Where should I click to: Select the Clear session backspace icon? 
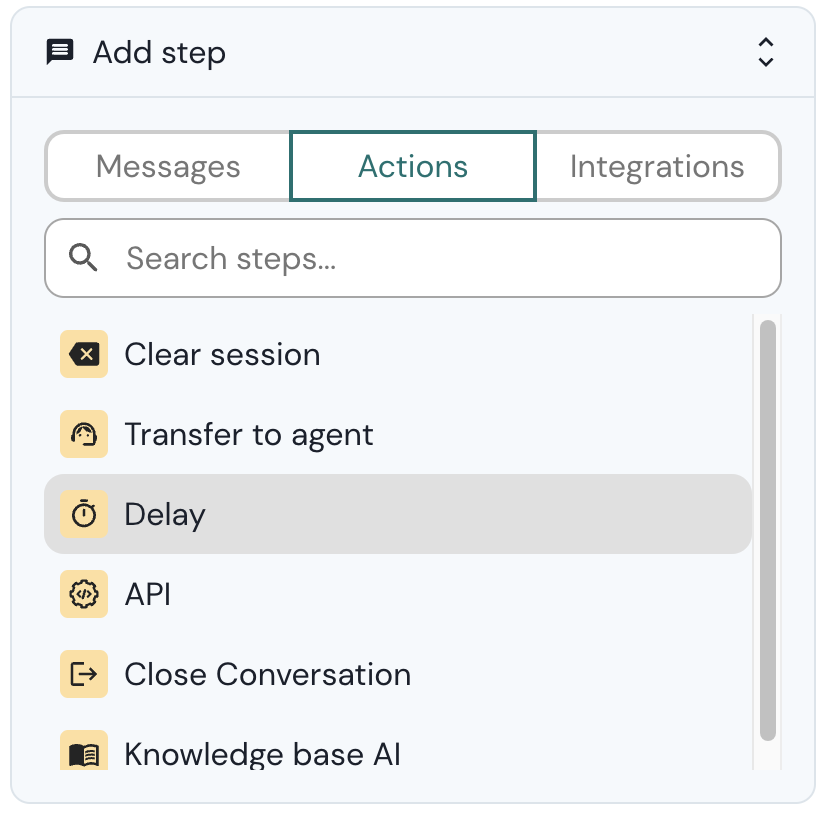84,354
